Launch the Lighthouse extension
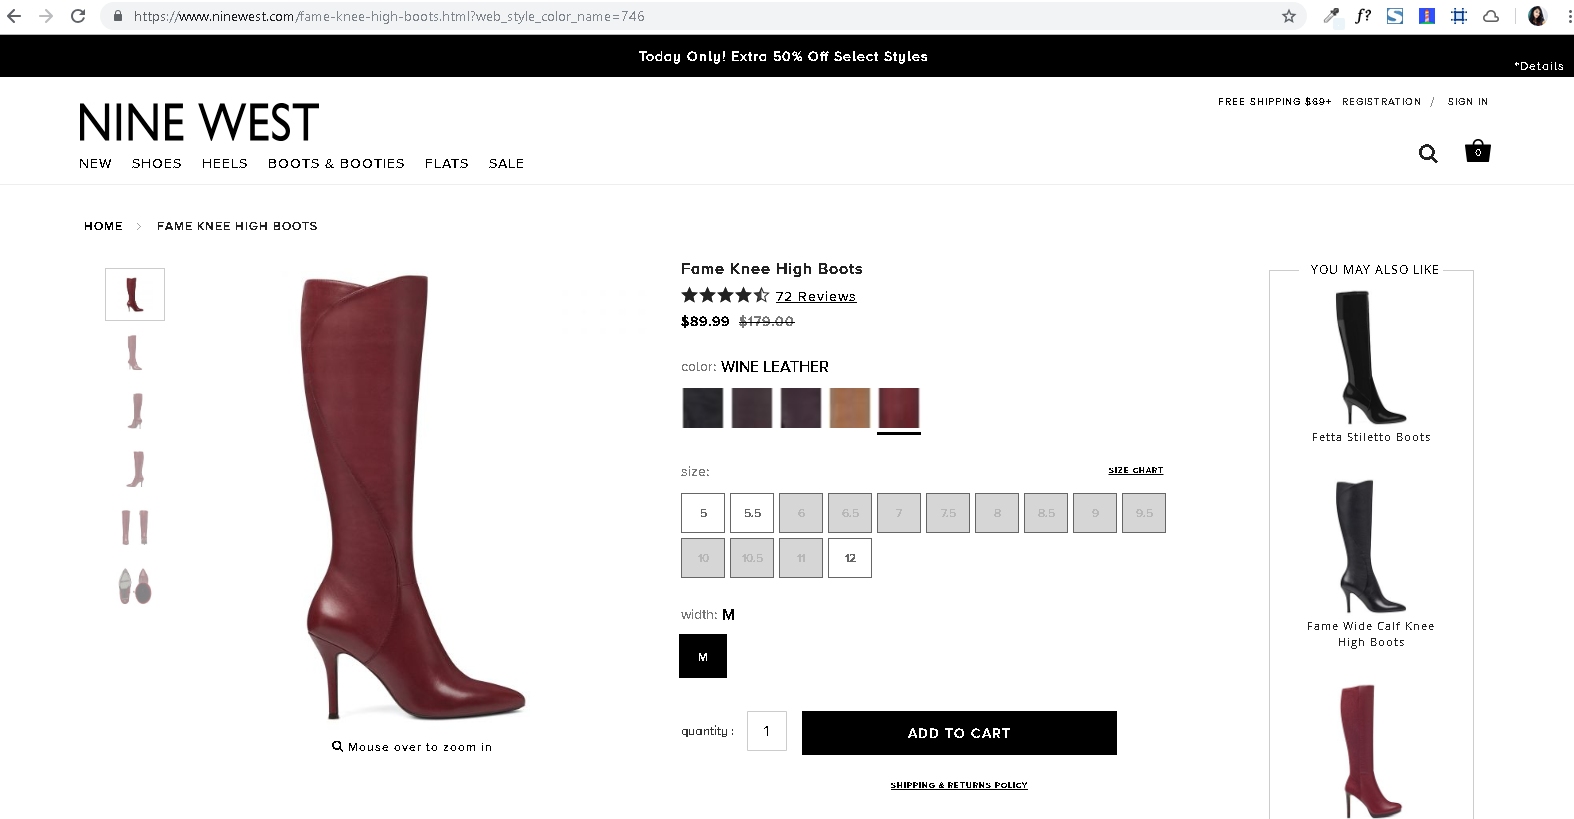 1426,16
